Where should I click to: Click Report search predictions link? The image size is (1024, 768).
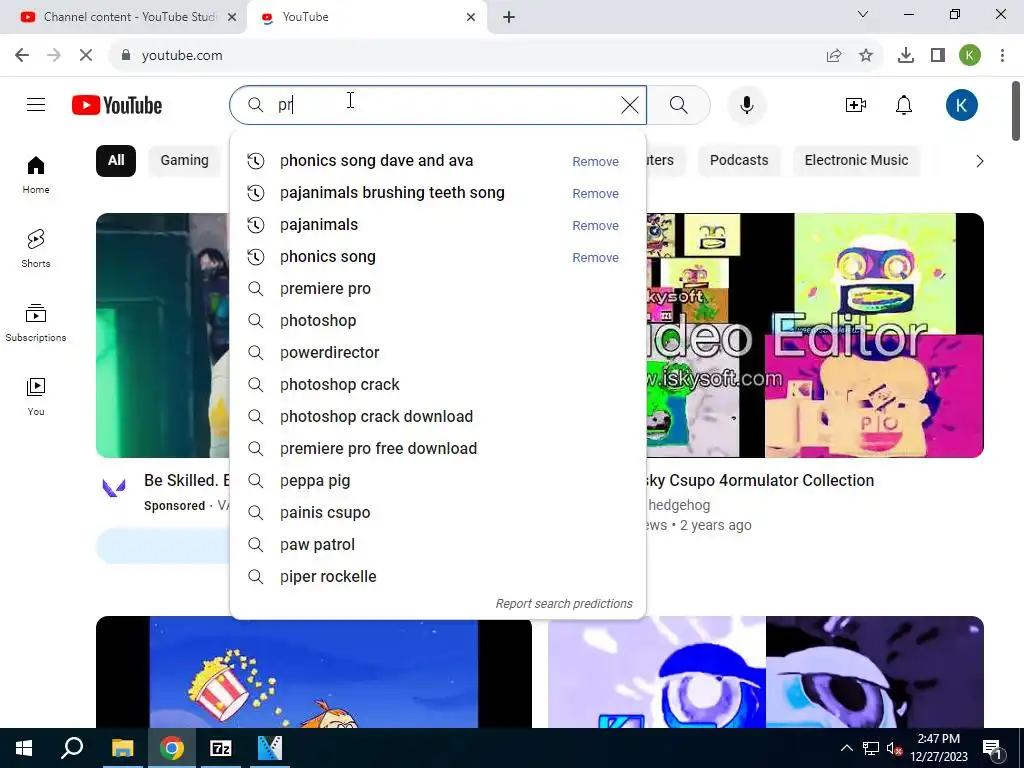[x=564, y=603]
